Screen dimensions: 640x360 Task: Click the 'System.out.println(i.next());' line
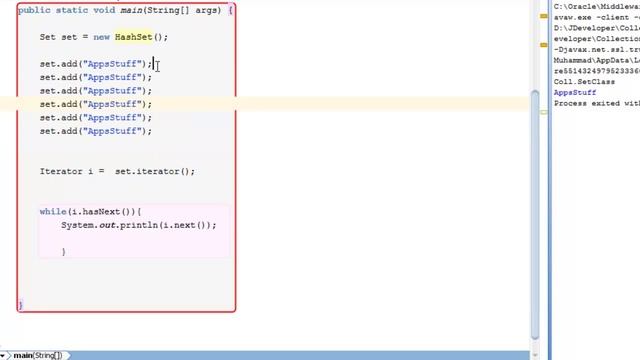[x=139, y=225]
